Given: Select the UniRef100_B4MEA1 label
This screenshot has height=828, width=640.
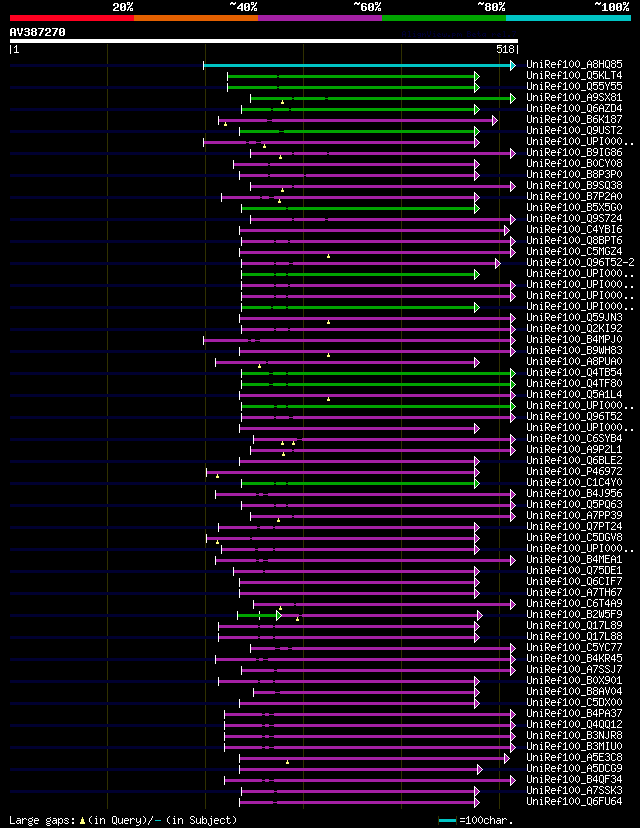Looking at the screenshot, I should [575, 559].
